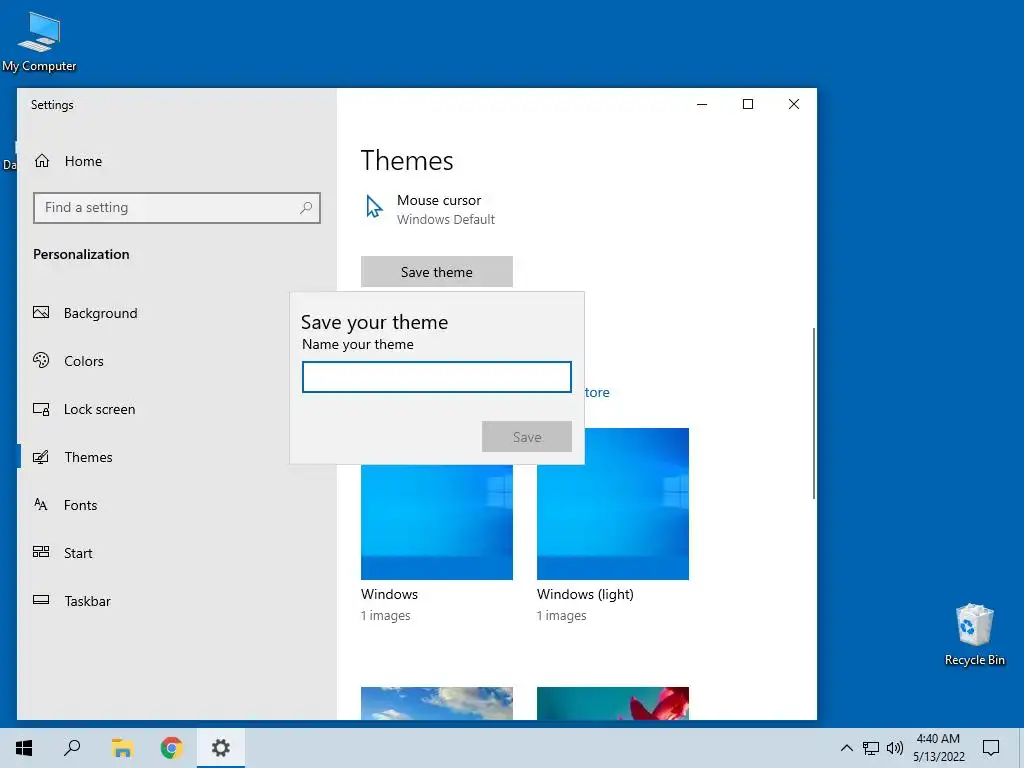Open Colors settings
This screenshot has width=1024, height=768.
click(x=84, y=361)
